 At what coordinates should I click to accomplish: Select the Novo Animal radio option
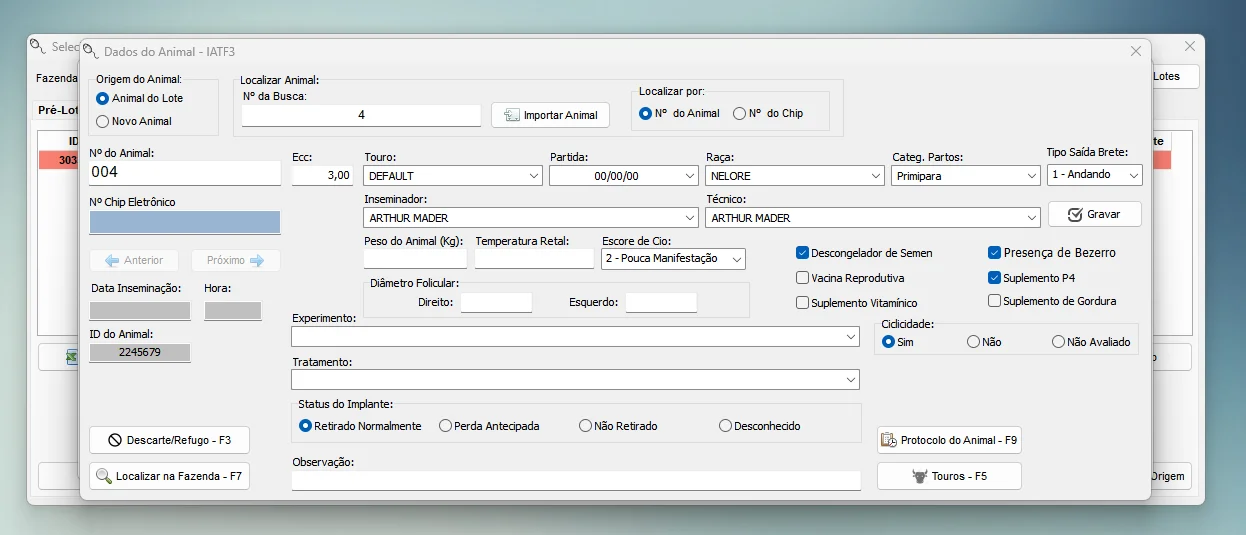pos(134,121)
